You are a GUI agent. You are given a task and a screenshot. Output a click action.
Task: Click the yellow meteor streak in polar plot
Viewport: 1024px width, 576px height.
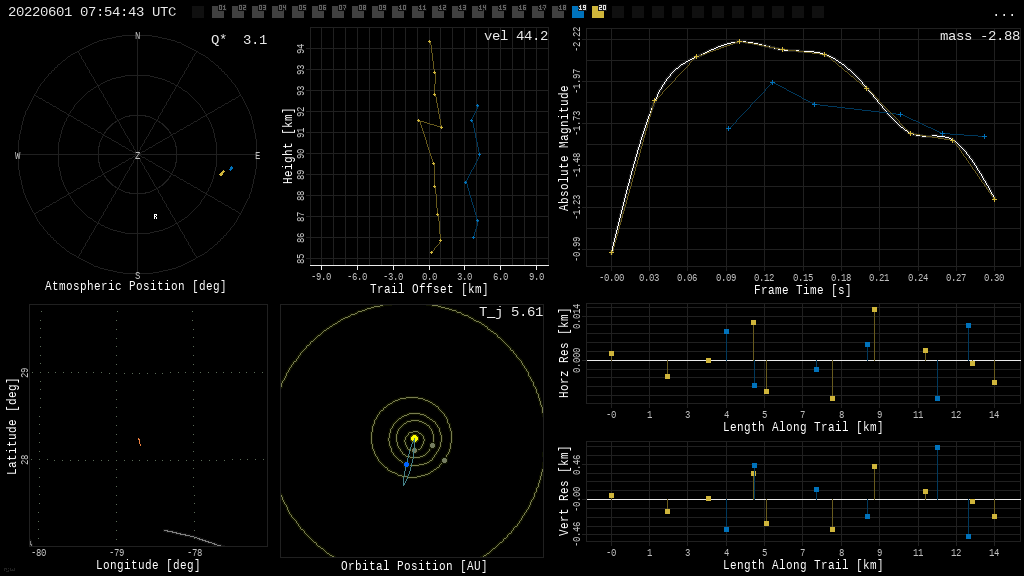coord(222,173)
